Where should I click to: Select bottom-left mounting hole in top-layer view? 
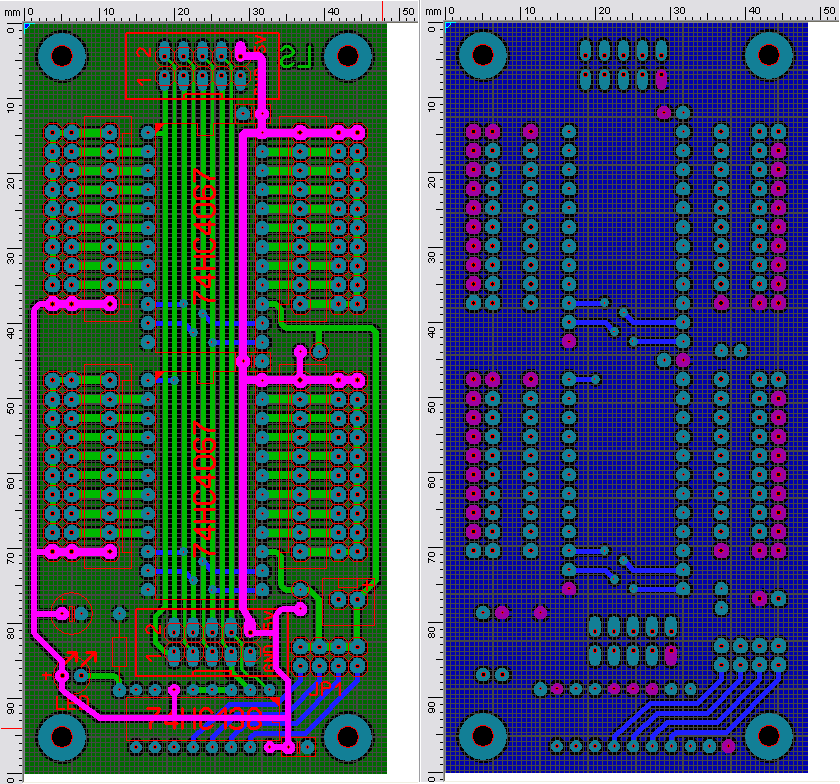click(62, 737)
